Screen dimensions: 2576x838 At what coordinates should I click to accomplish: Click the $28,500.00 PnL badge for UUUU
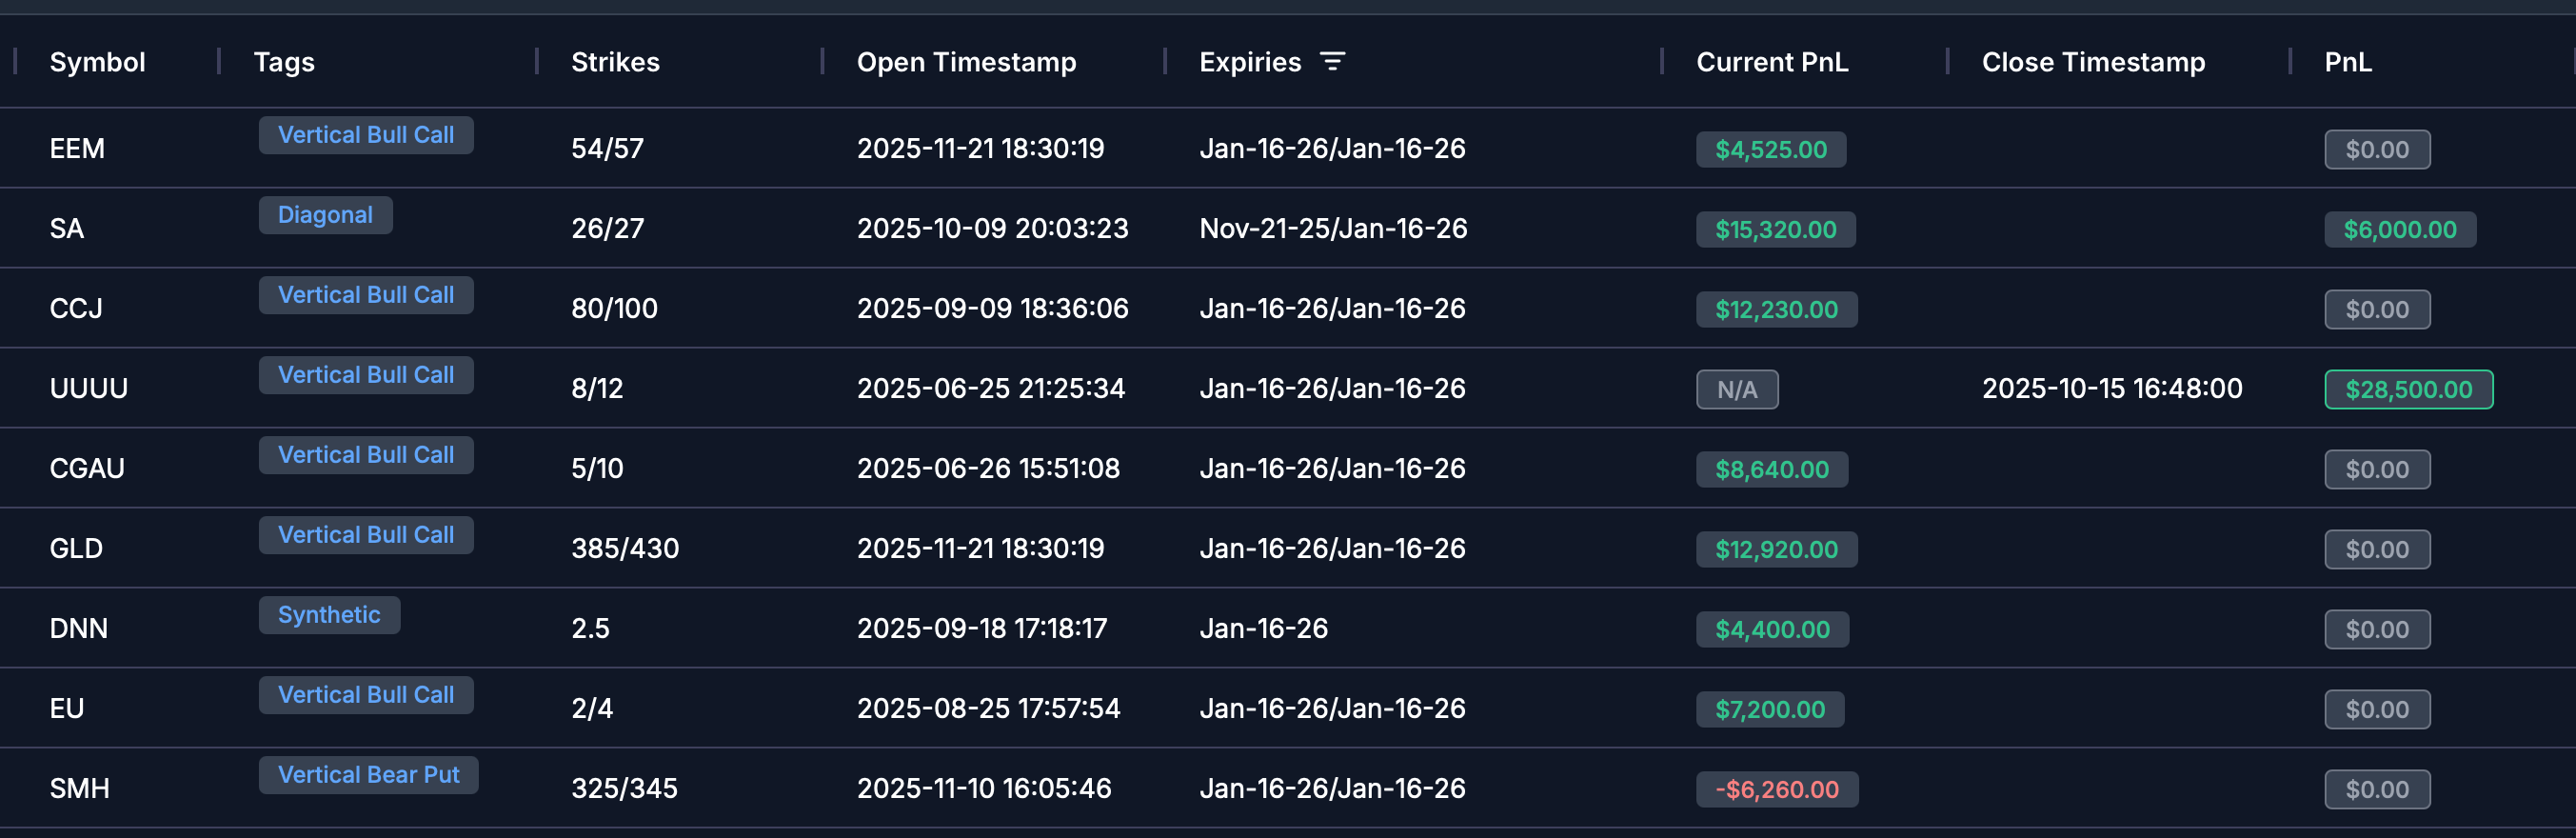click(x=2408, y=389)
